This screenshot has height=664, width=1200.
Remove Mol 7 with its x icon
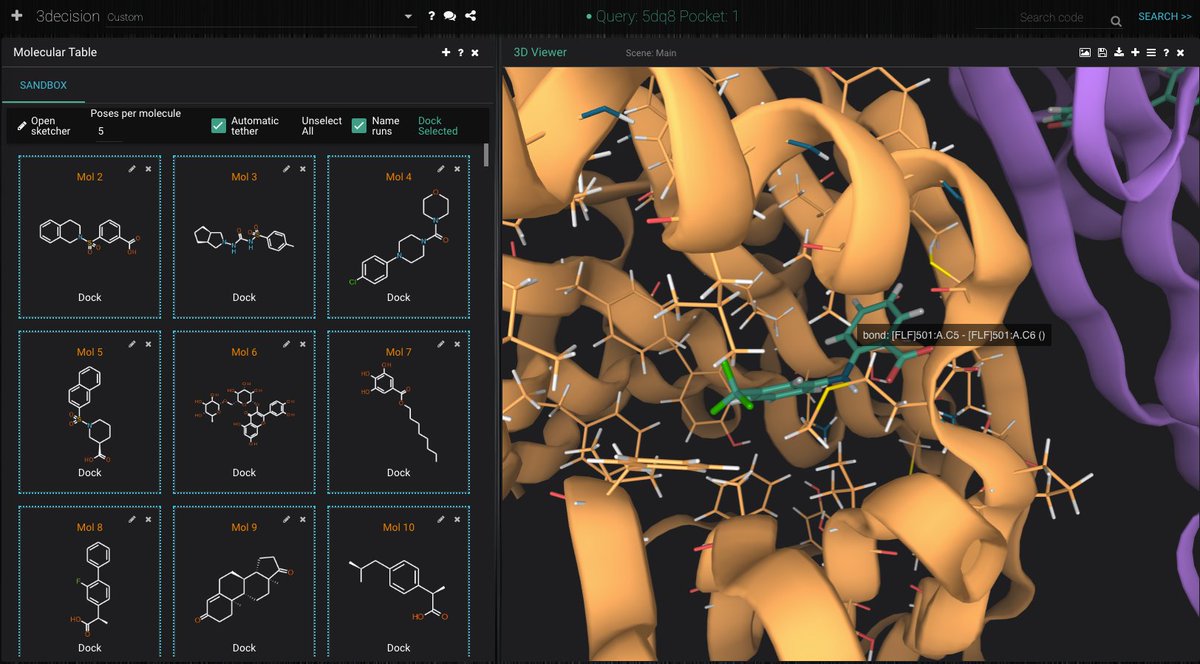point(457,344)
